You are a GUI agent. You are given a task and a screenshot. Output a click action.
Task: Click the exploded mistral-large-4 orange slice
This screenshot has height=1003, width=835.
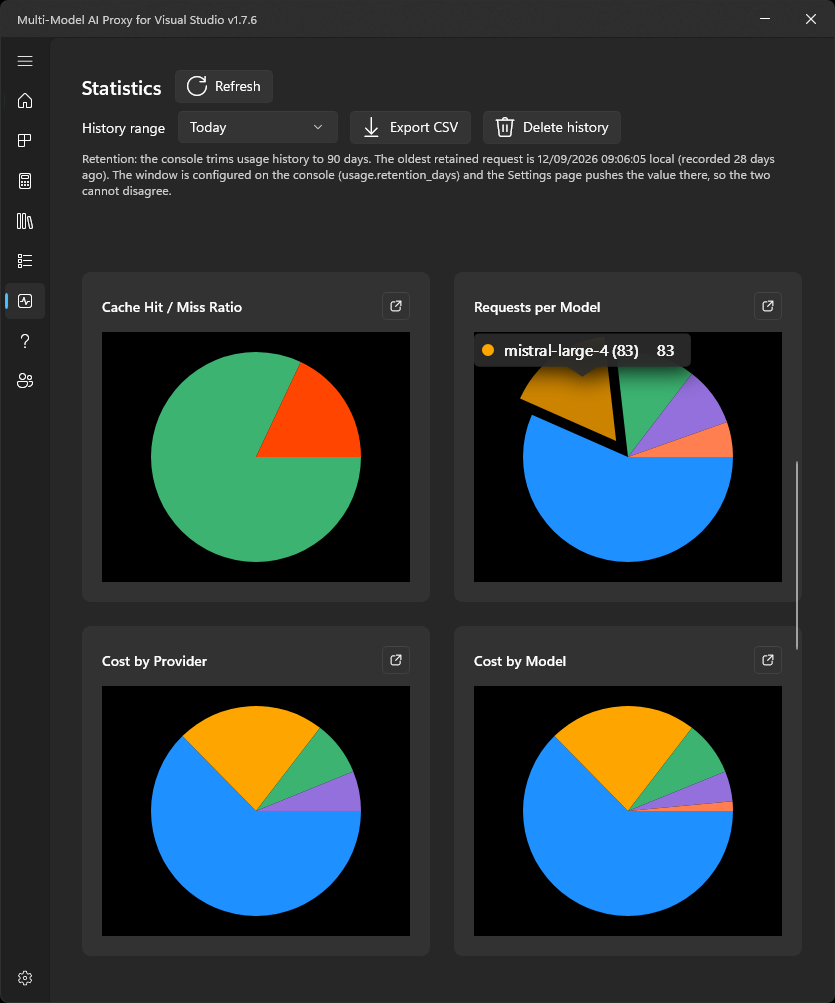[x=579, y=403]
